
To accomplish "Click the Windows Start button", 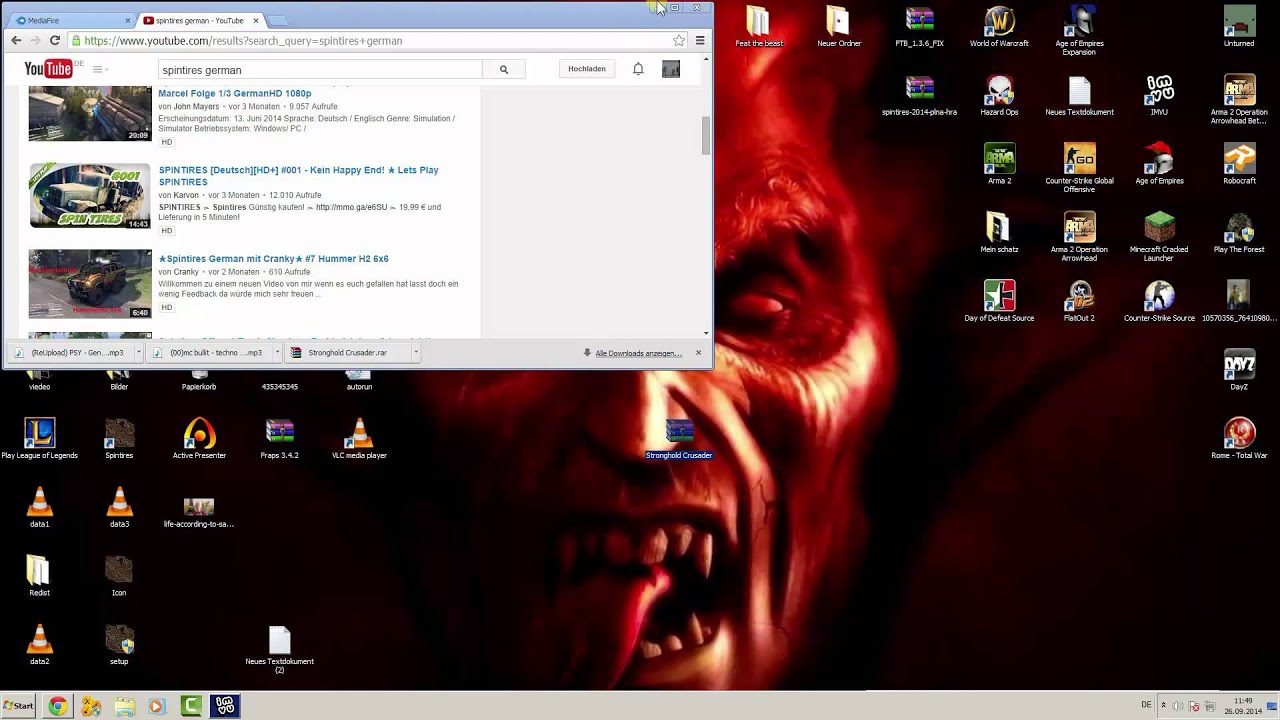I will tap(18, 706).
